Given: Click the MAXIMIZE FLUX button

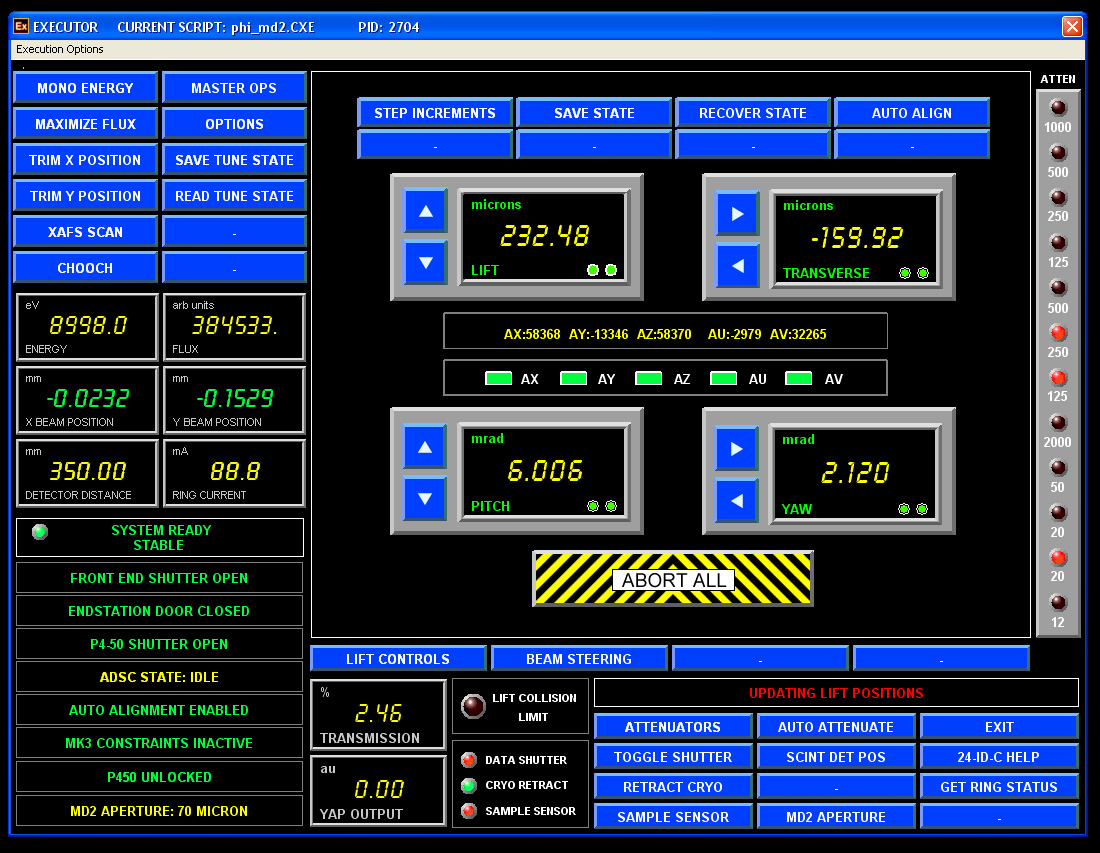Looking at the screenshot, I should [86, 124].
